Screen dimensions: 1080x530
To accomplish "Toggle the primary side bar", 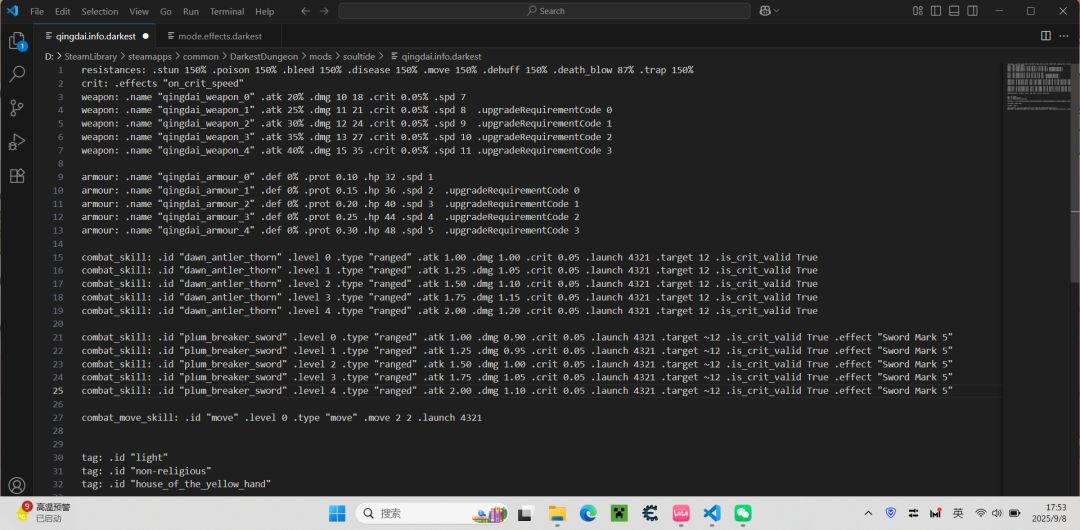I will point(935,11).
